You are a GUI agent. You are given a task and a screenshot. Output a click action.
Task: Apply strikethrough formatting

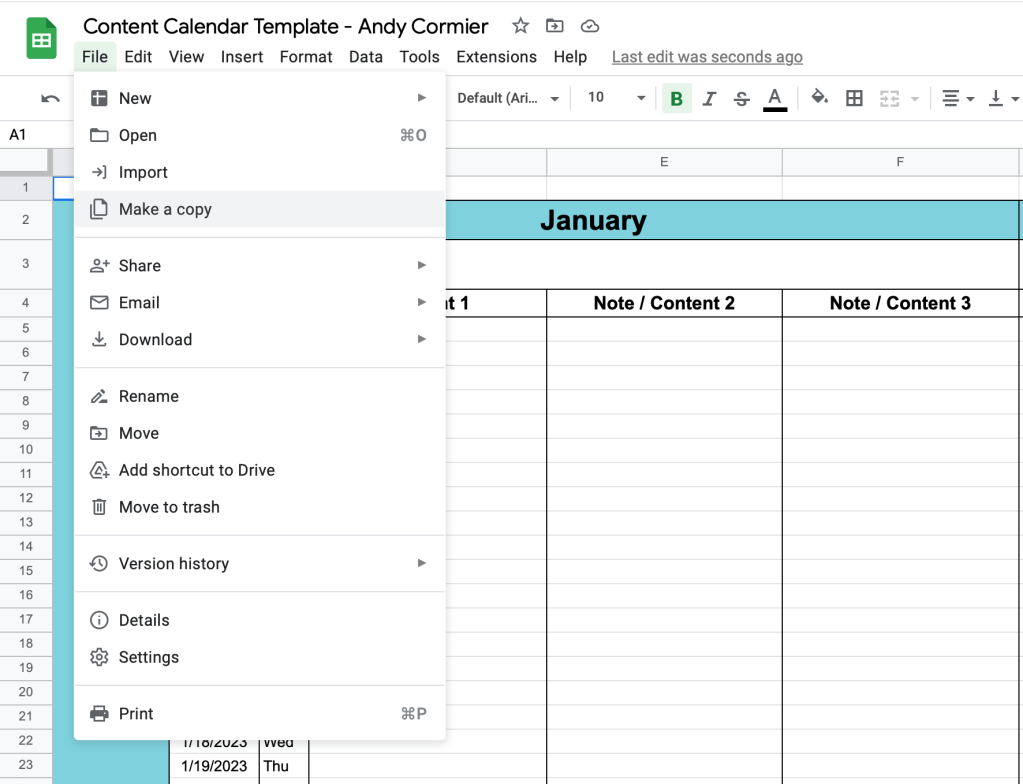[741, 98]
